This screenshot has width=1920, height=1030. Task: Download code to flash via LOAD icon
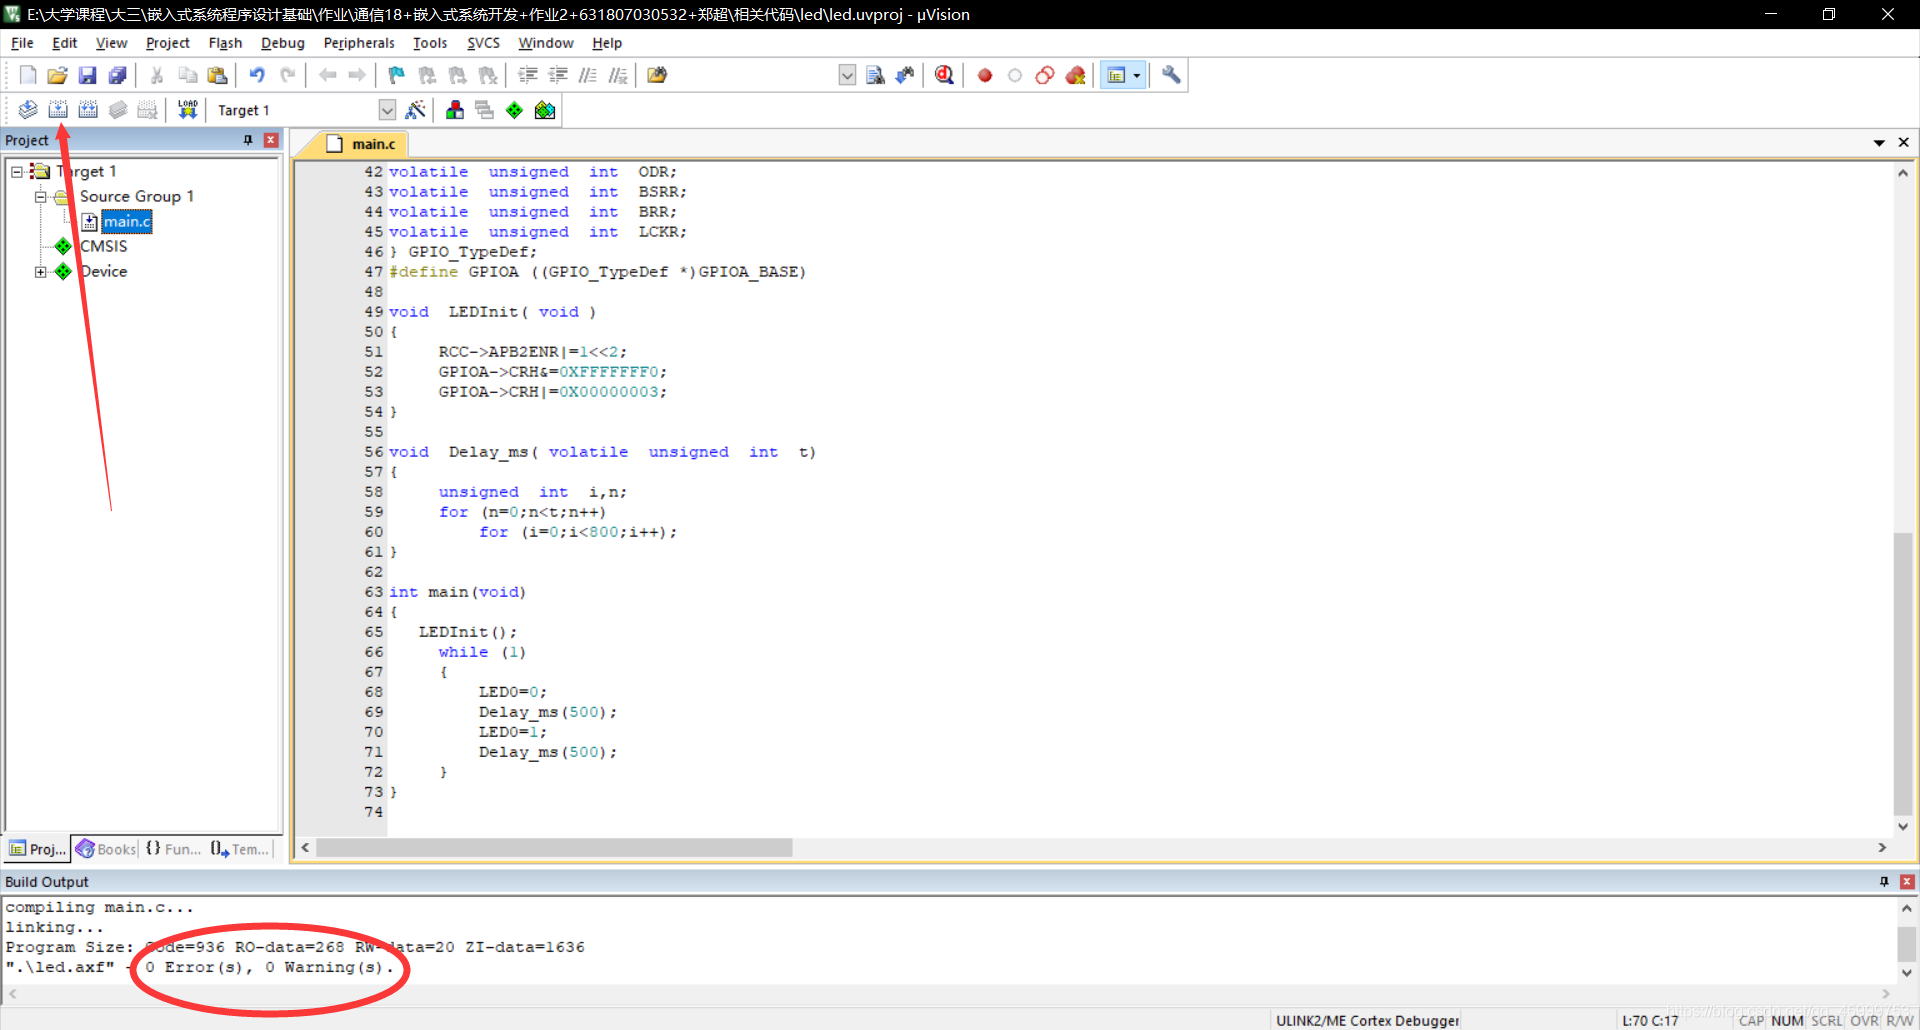(187, 110)
